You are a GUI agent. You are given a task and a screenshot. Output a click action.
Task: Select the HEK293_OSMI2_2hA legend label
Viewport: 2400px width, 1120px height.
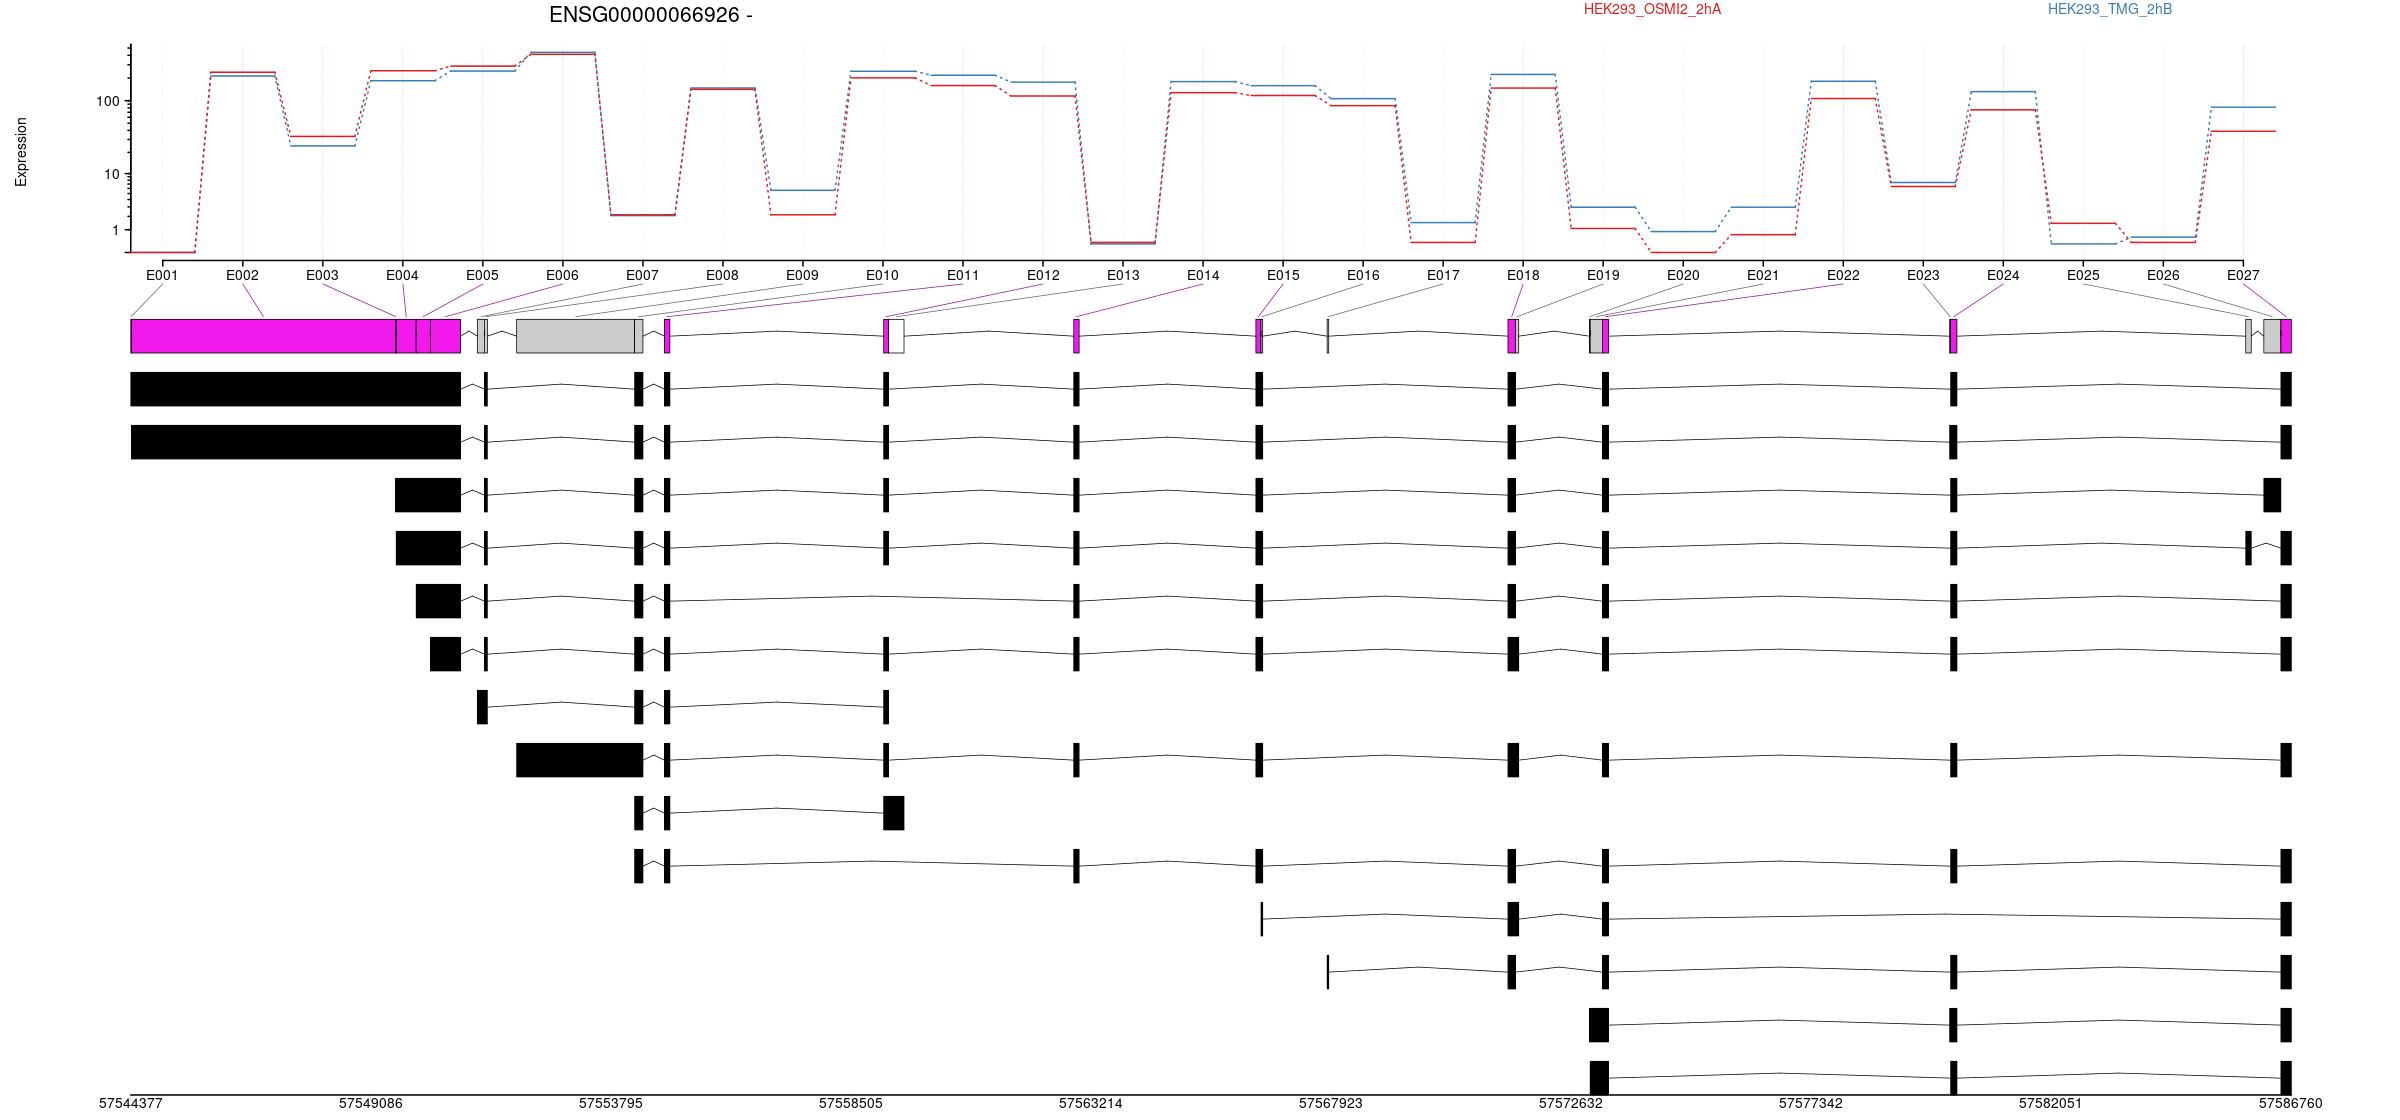point(1652,9)
